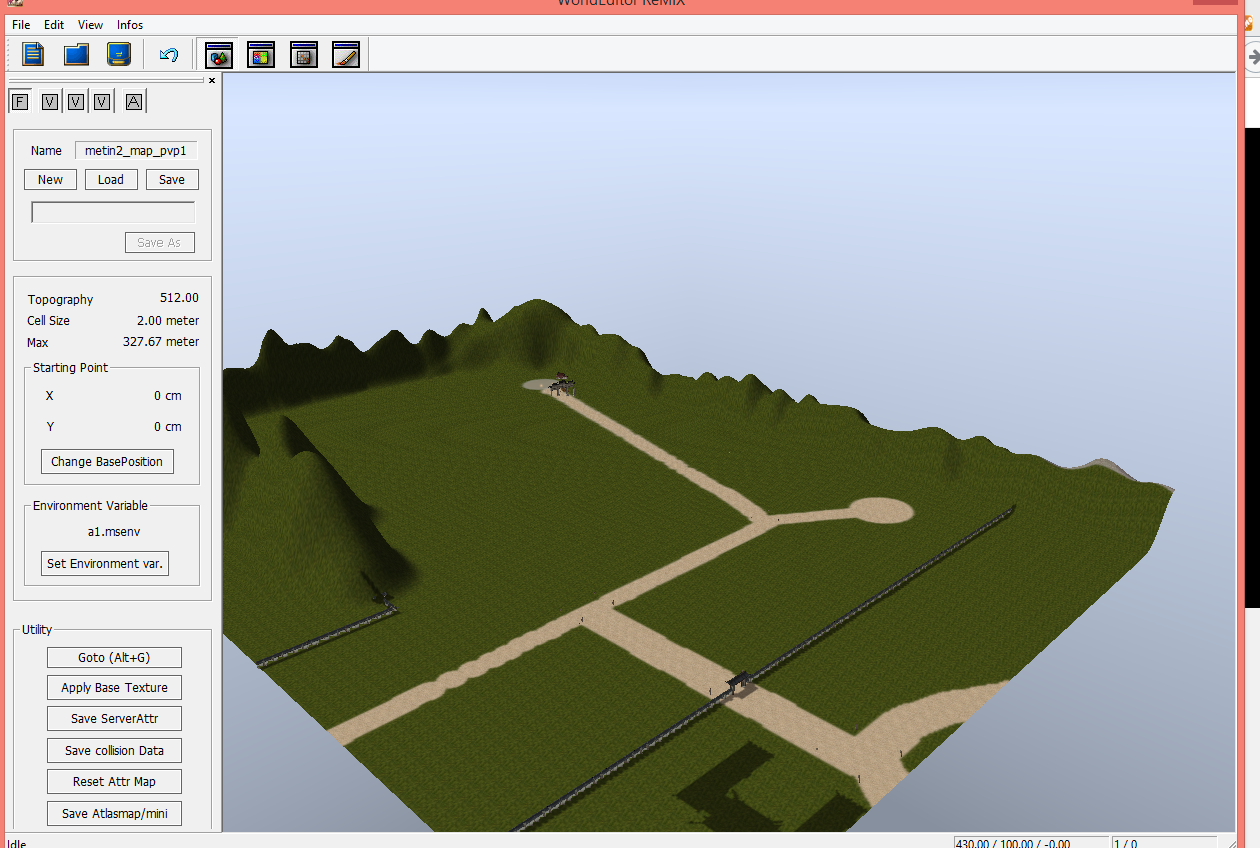Click the circular dirt plaza in the viewport

[880, 511]
